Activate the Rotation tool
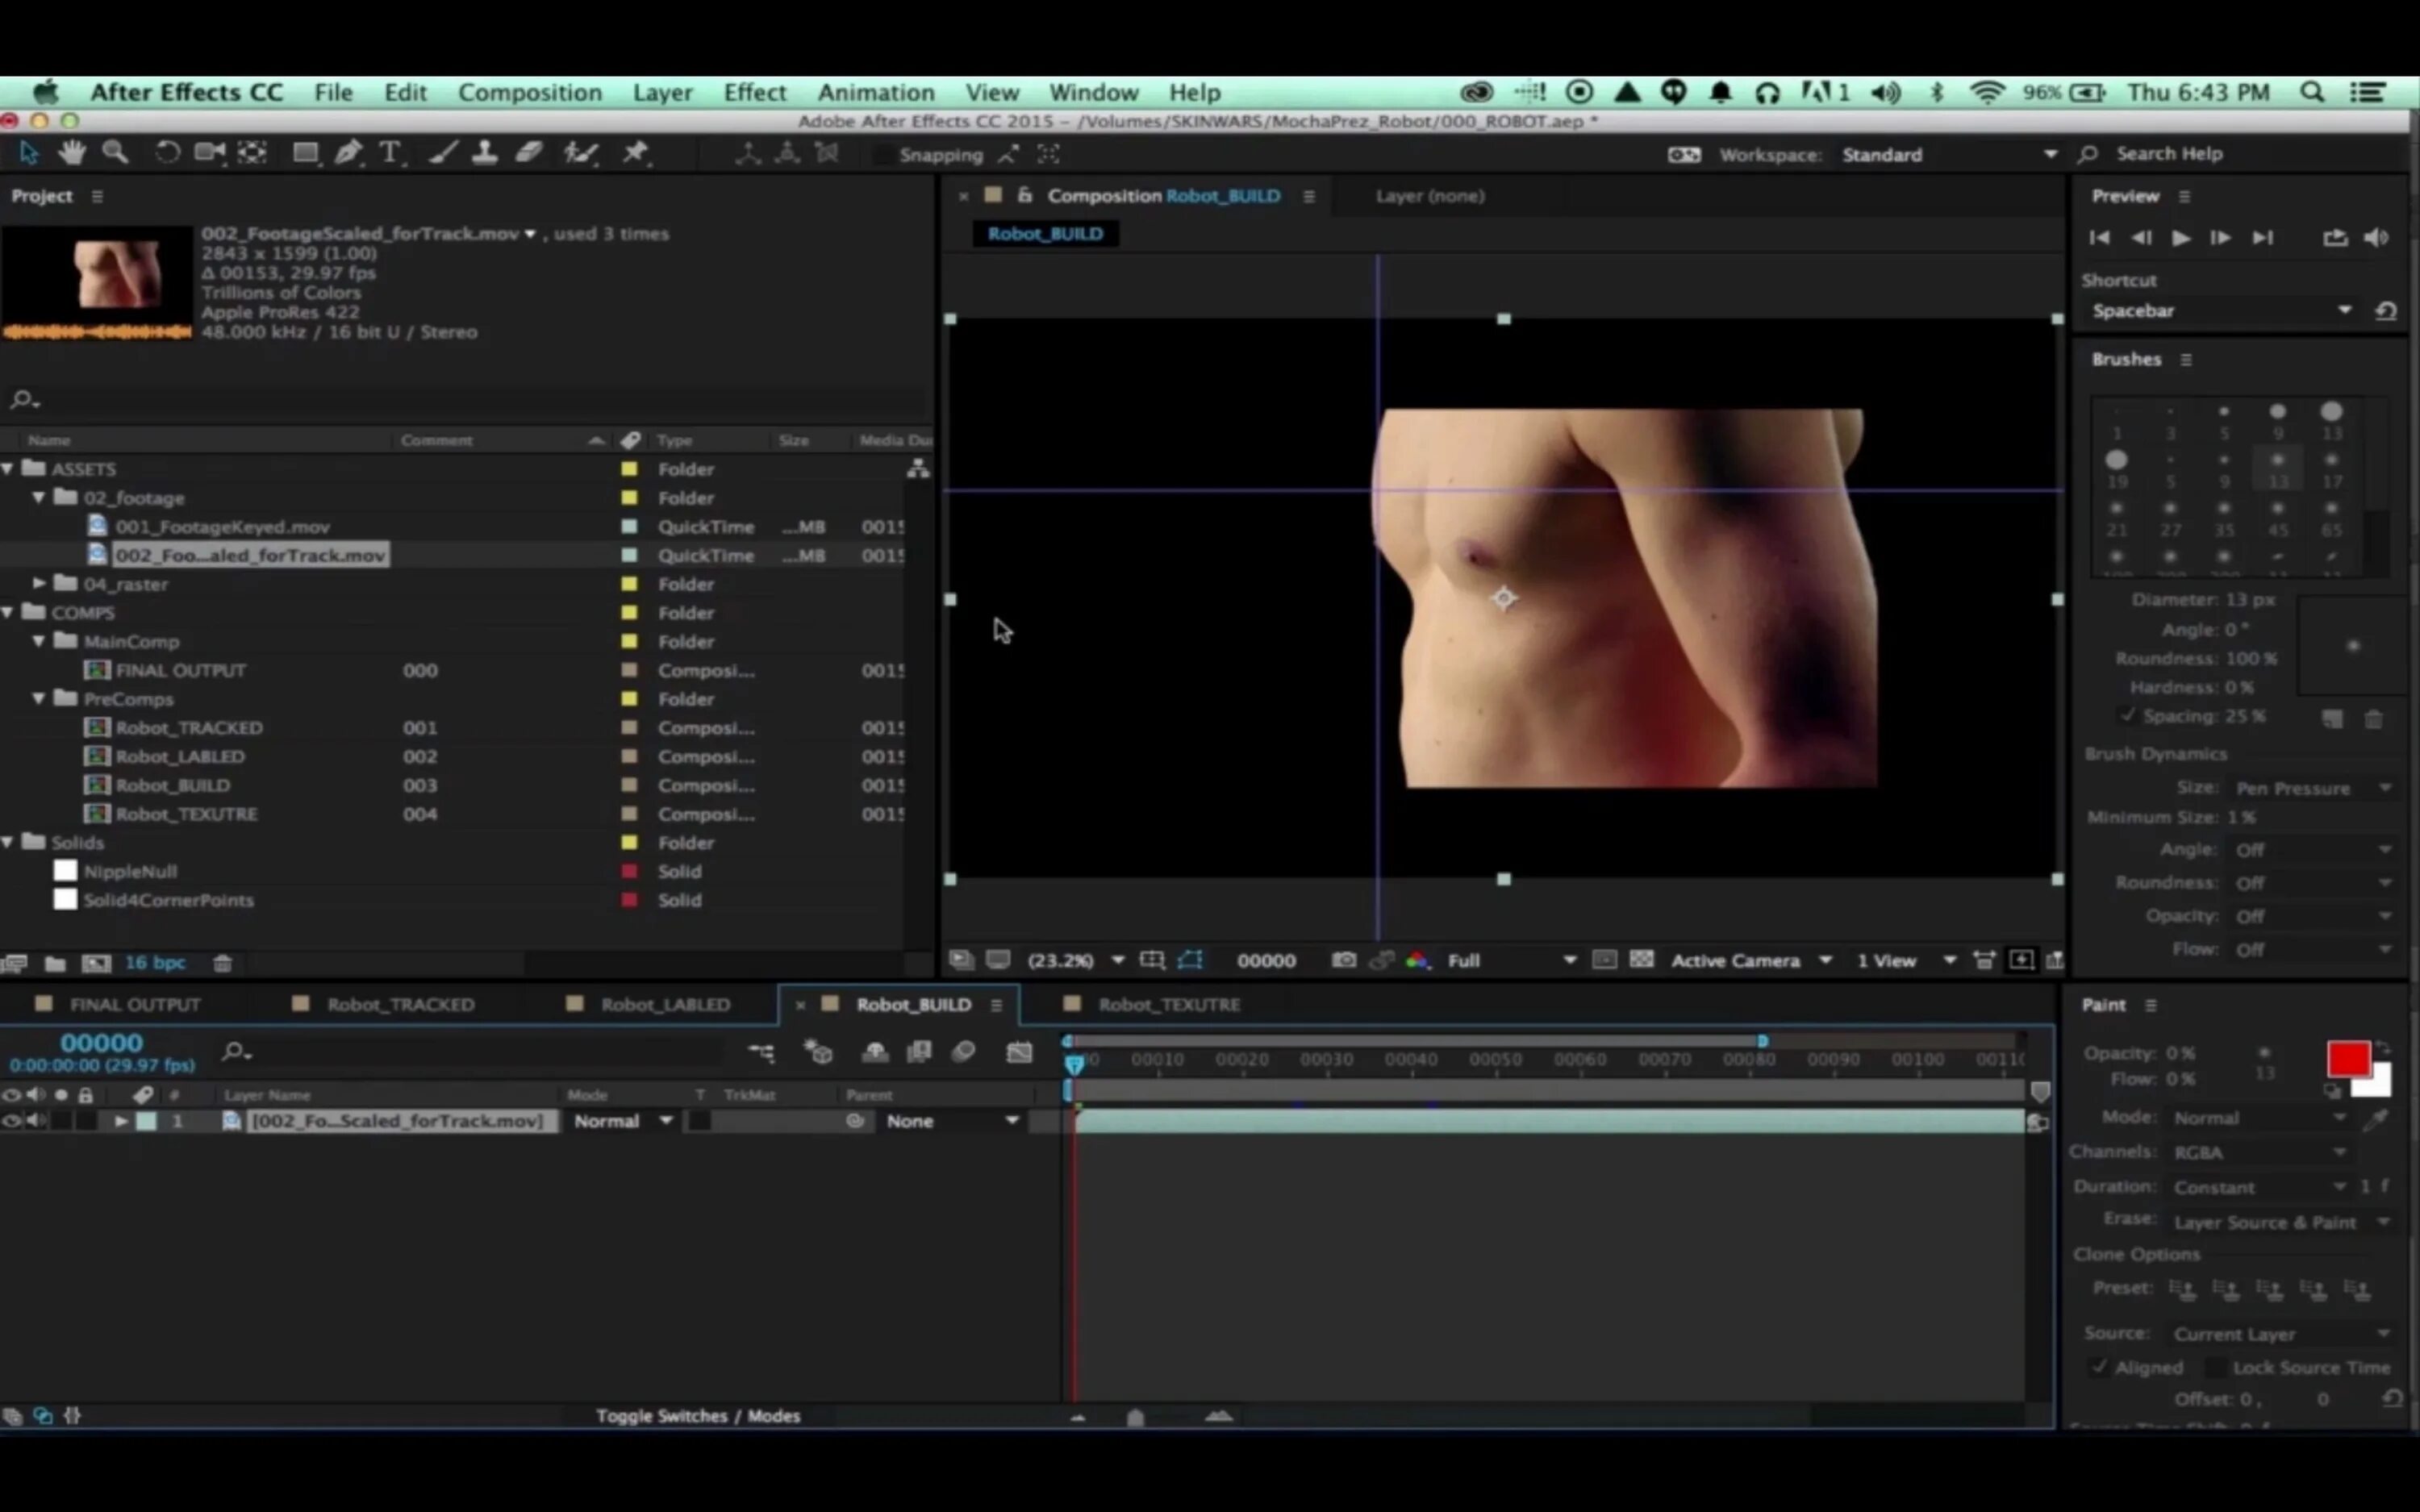2420x1512 pixels. click(x=167, y=153)
